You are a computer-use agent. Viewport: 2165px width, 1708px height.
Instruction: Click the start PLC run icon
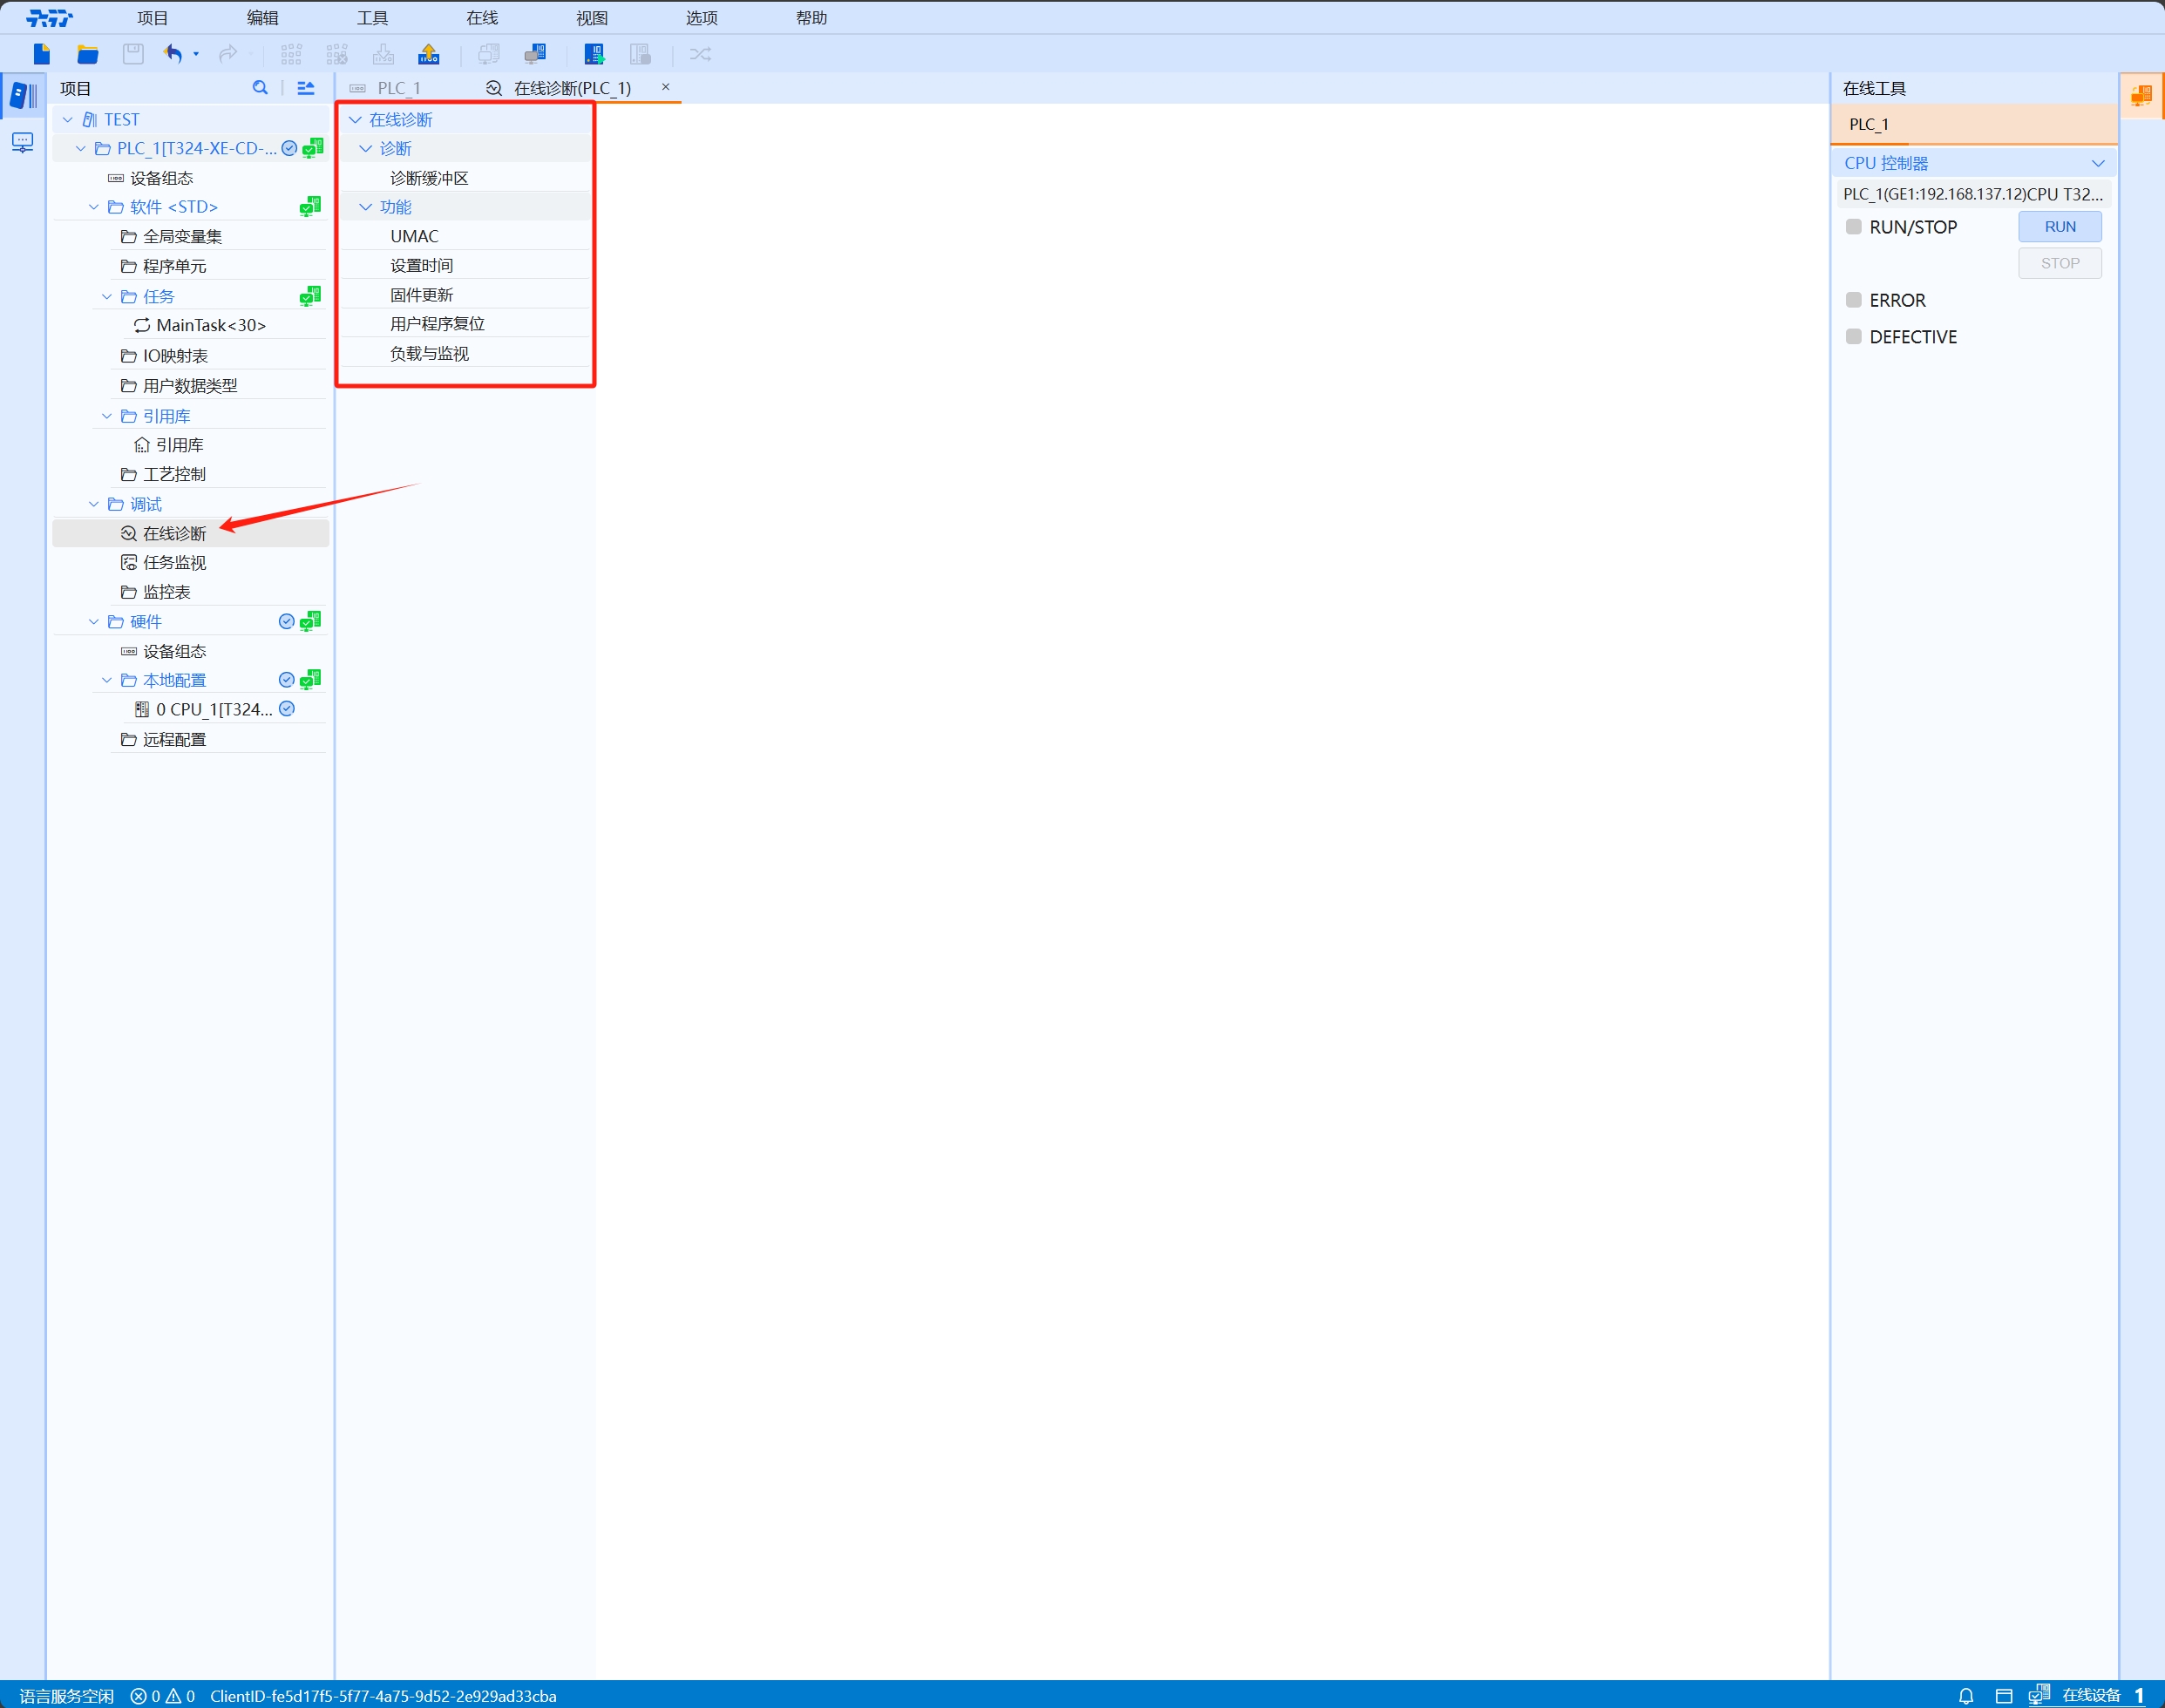[594, 54]
